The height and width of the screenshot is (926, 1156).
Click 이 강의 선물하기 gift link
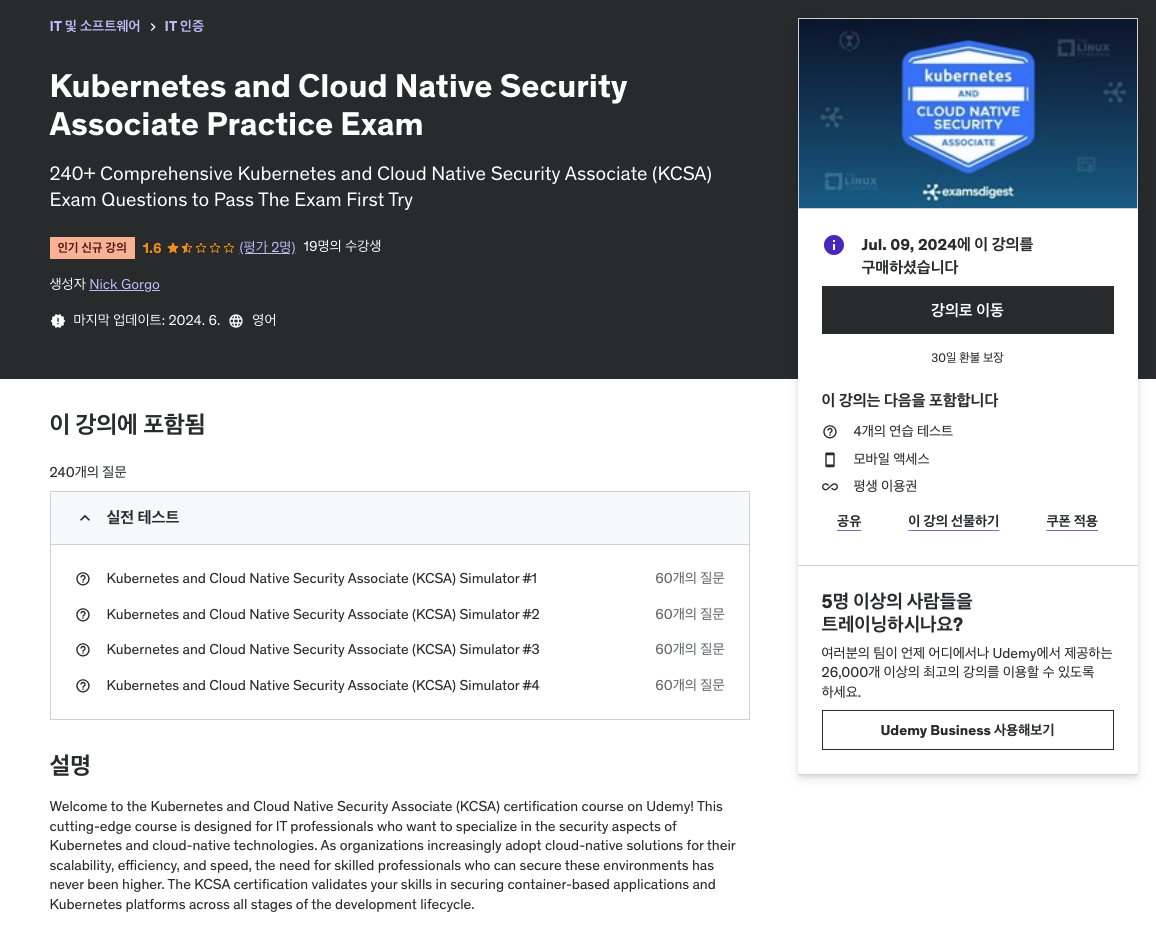coord(953,521)
